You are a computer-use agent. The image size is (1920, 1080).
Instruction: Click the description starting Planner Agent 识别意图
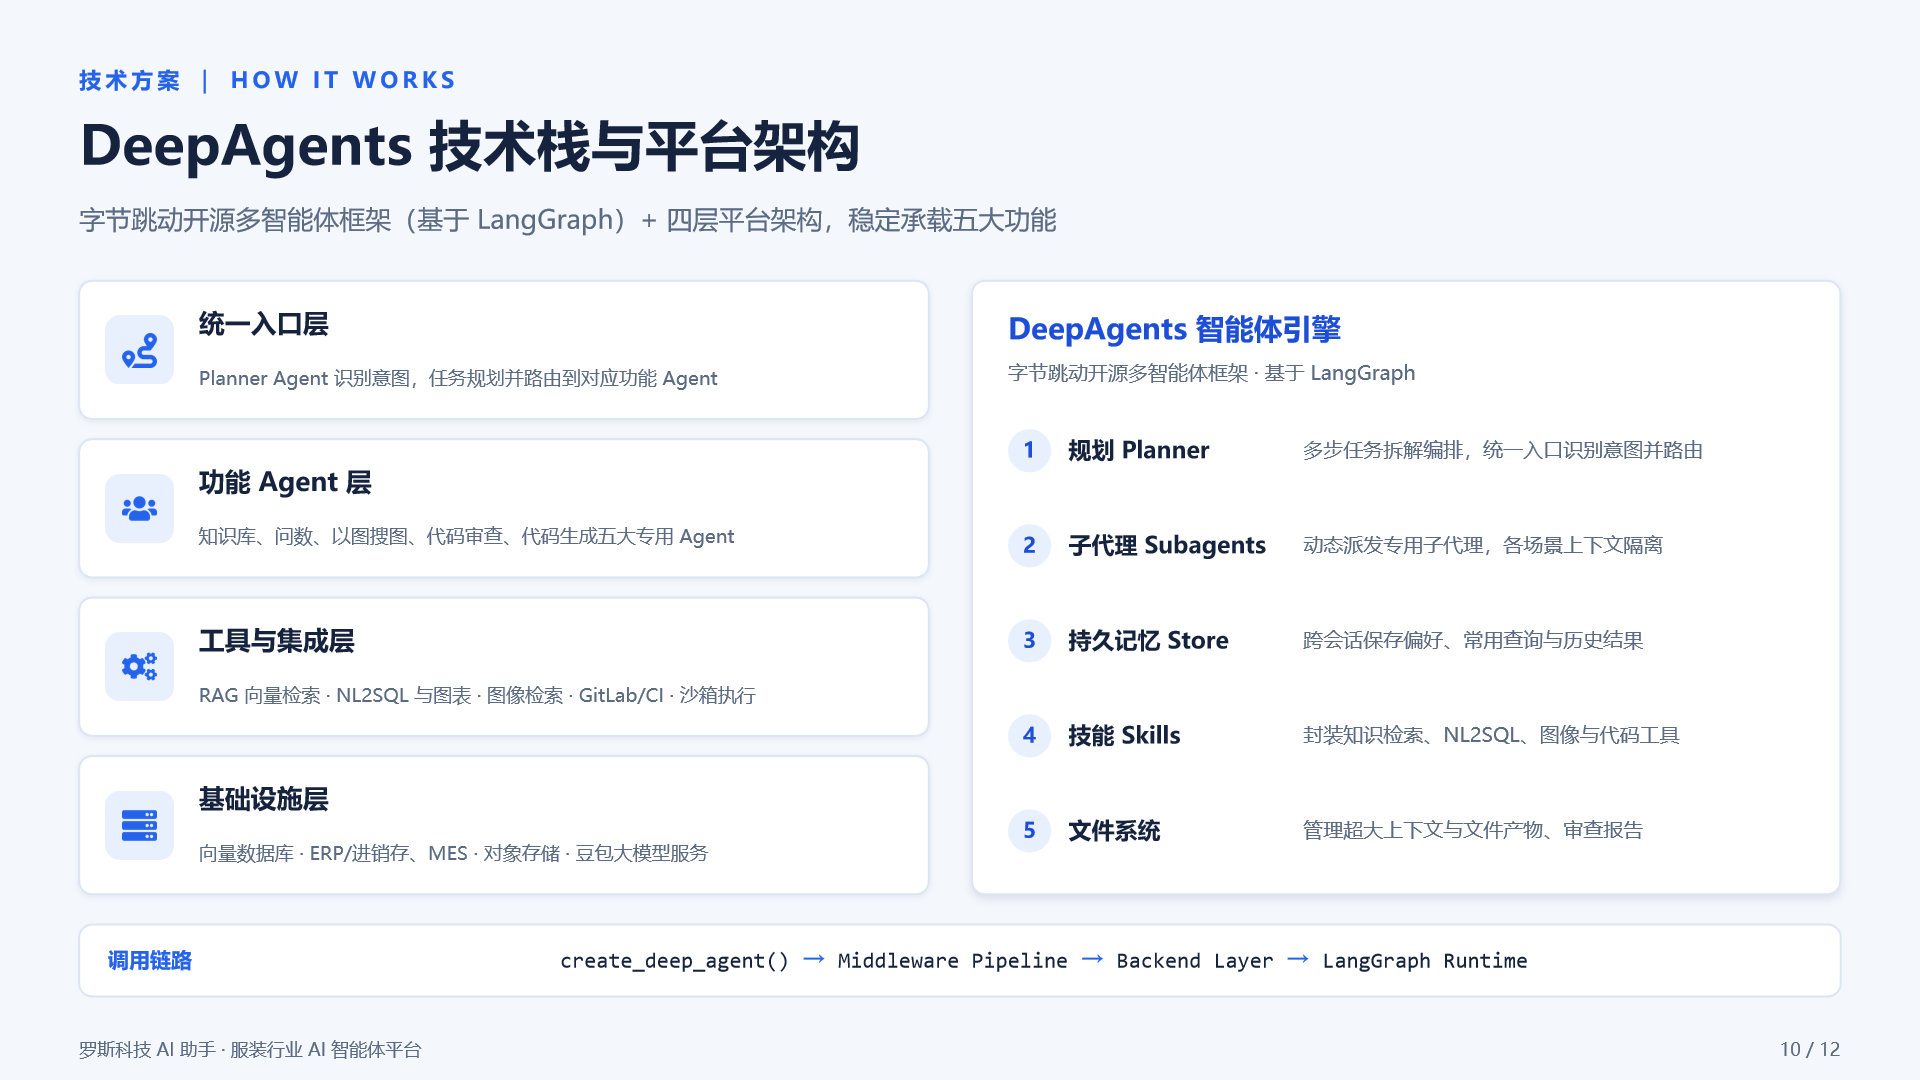(x=458, y=378)
